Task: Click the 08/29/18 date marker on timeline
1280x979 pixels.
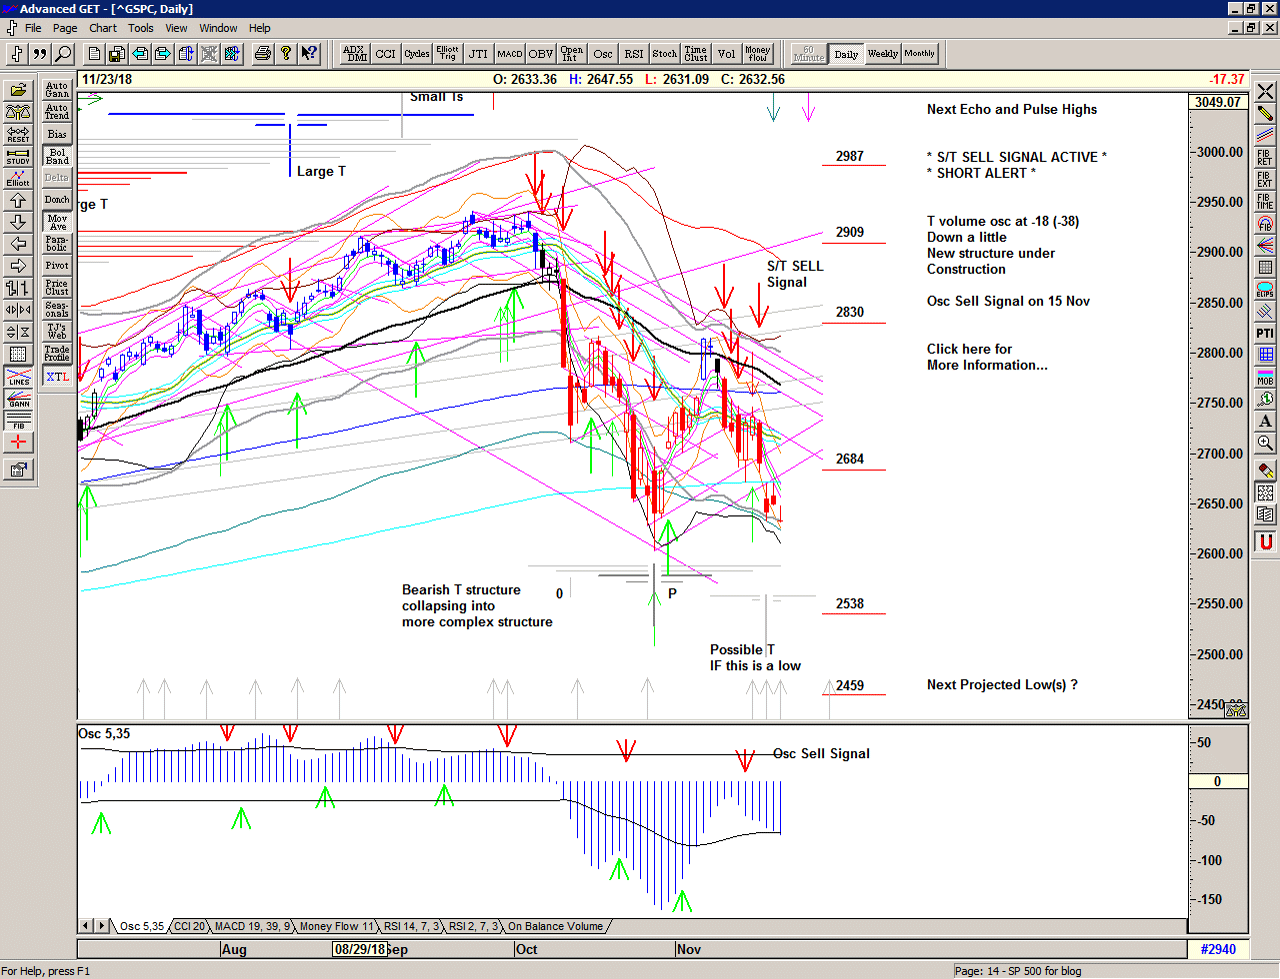Action: (x=360, y=949)
